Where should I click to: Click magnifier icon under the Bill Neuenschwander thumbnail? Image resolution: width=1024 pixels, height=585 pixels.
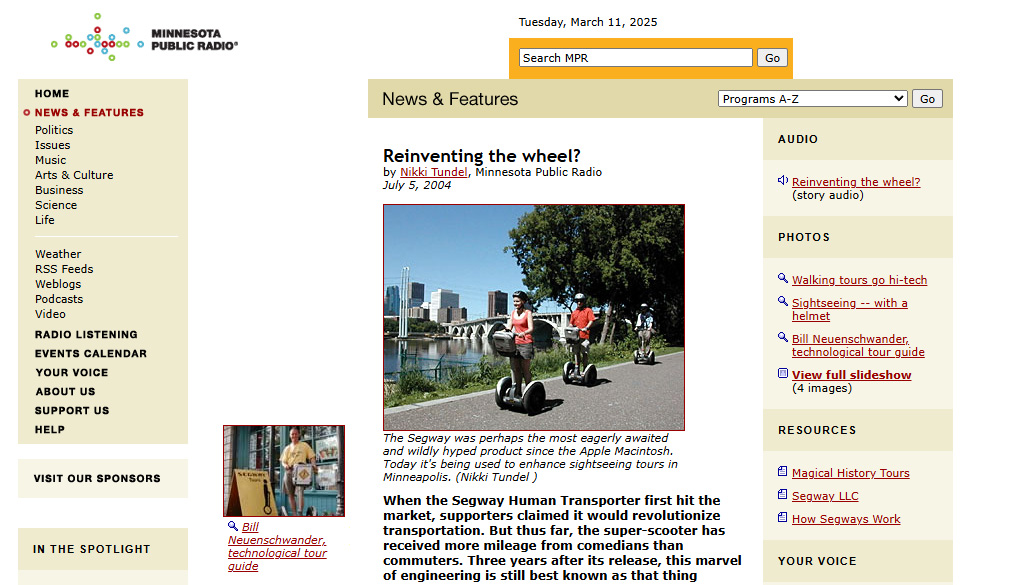point(233,526)
